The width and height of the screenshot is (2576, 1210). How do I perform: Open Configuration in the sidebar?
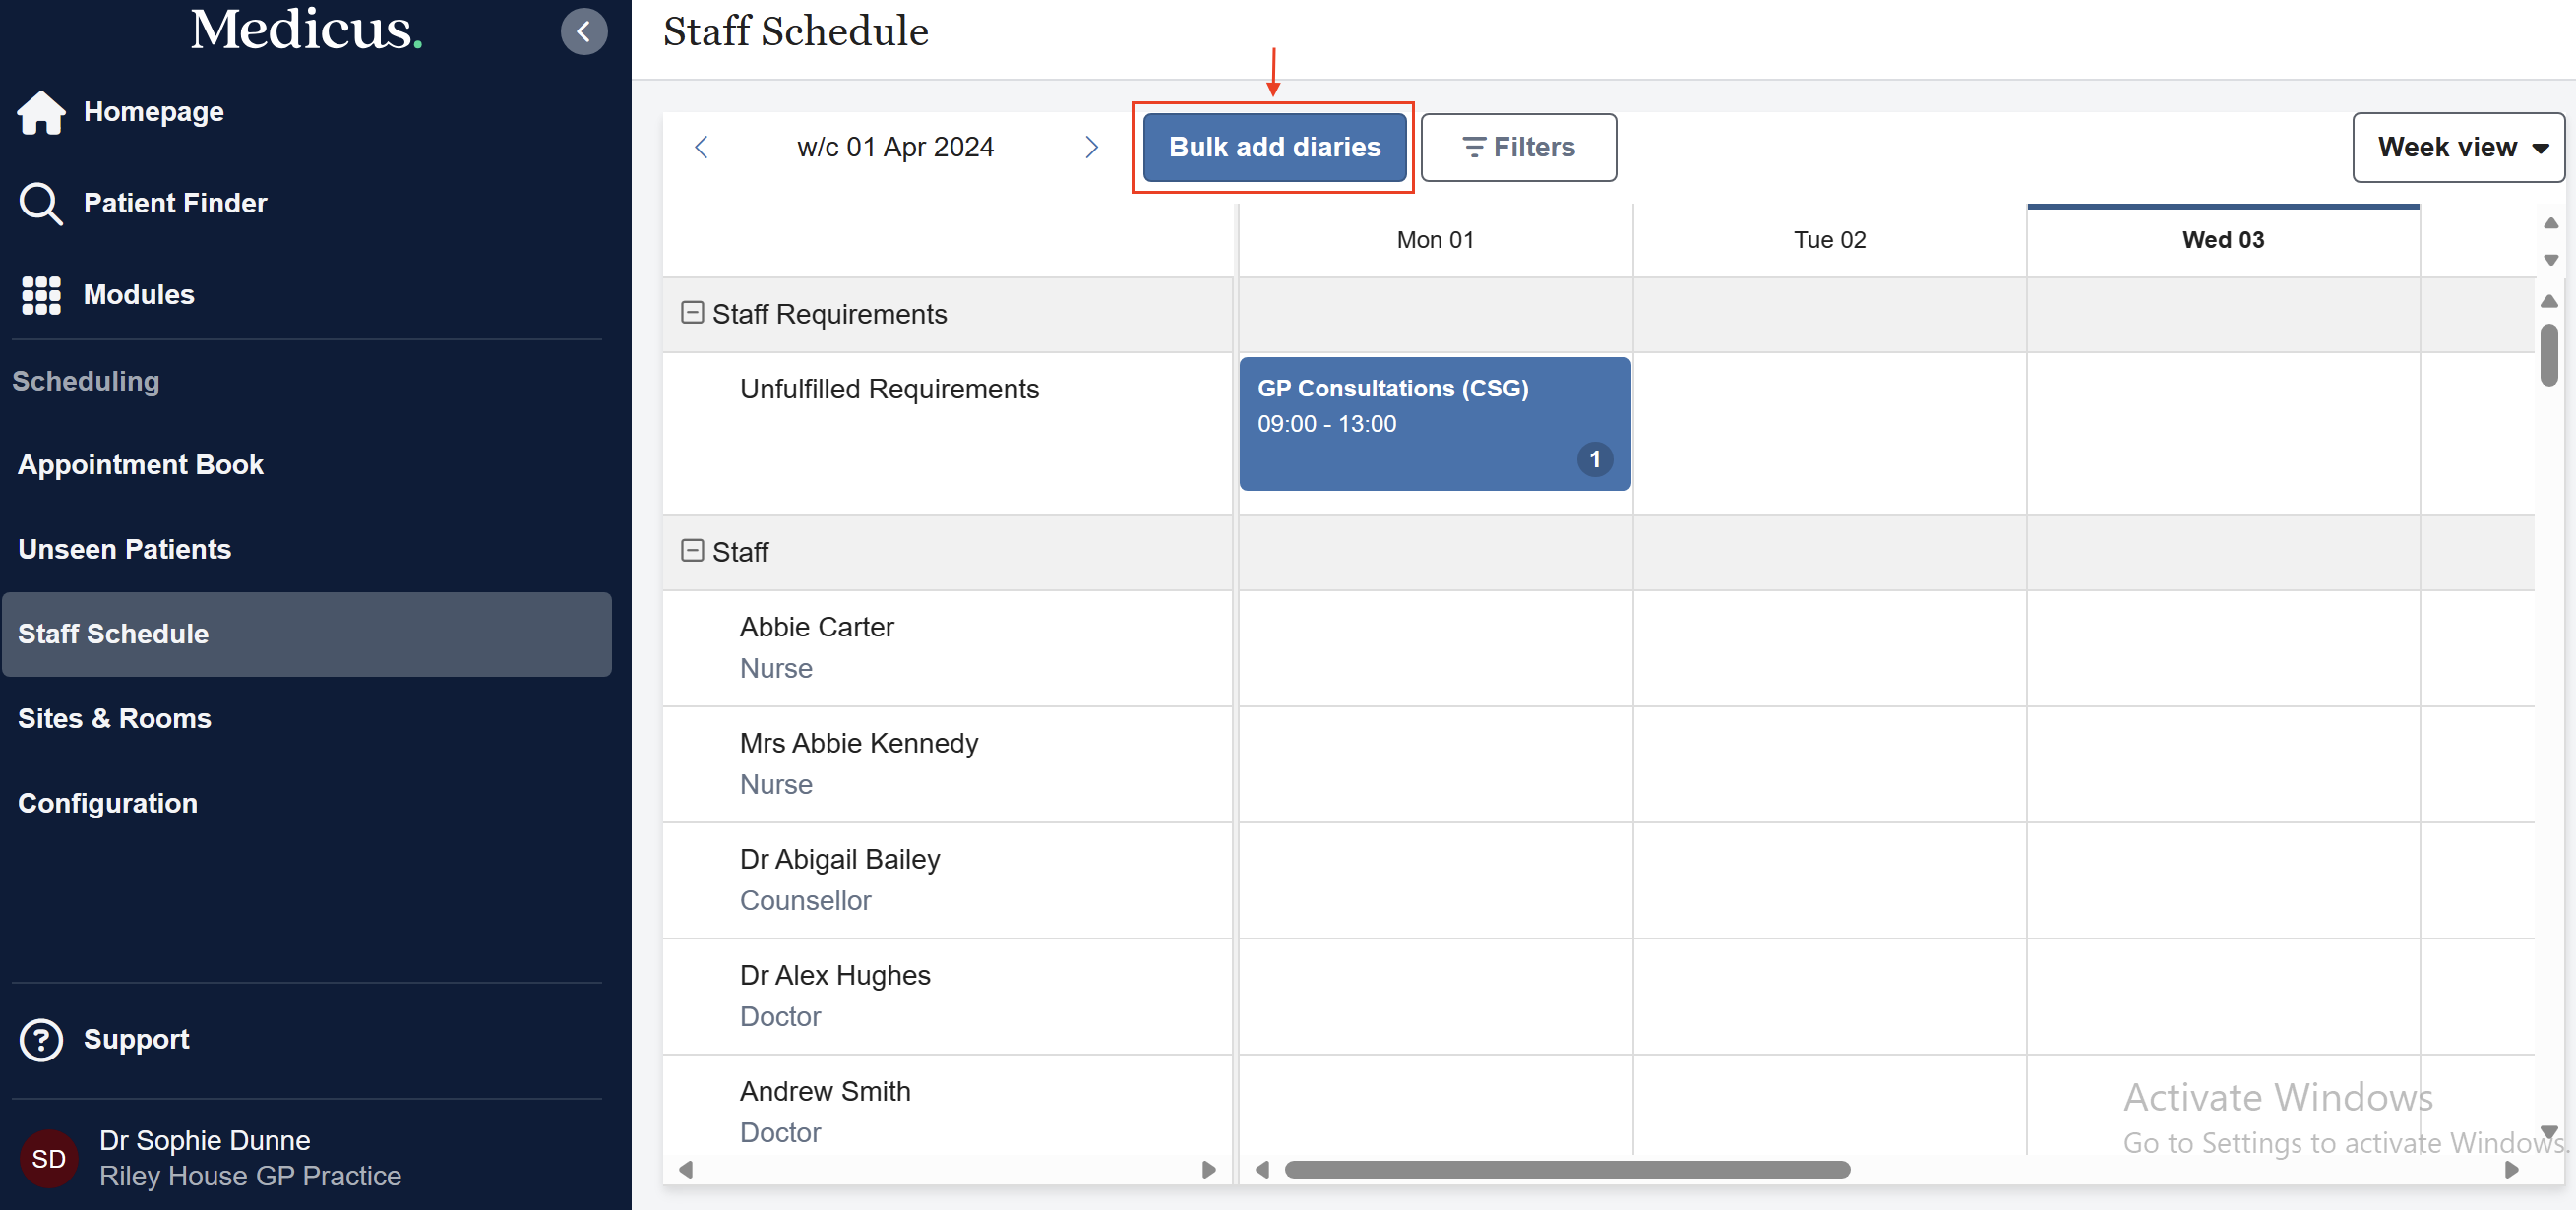(108, 803)
